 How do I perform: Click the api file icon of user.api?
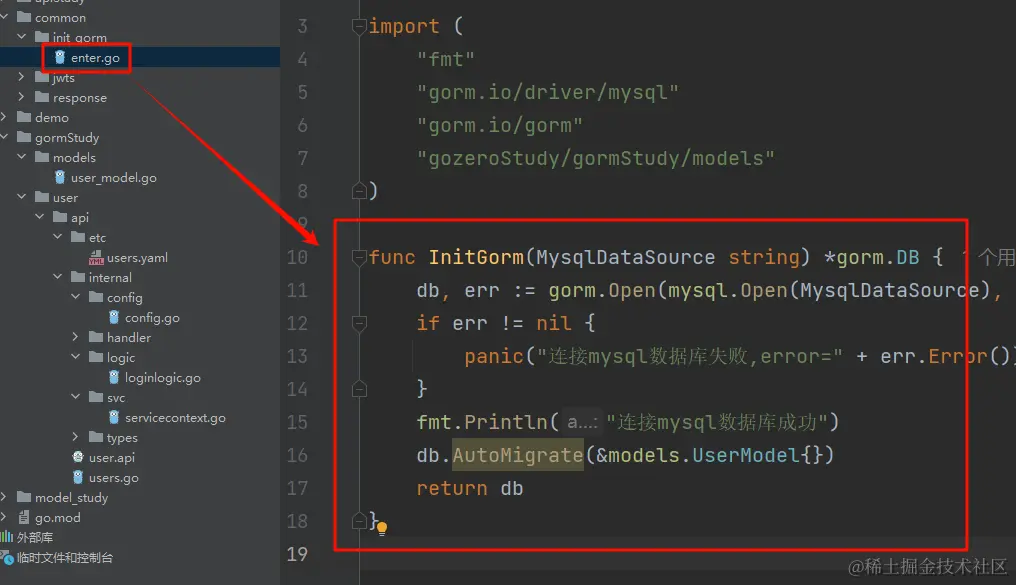pos(78,457)
